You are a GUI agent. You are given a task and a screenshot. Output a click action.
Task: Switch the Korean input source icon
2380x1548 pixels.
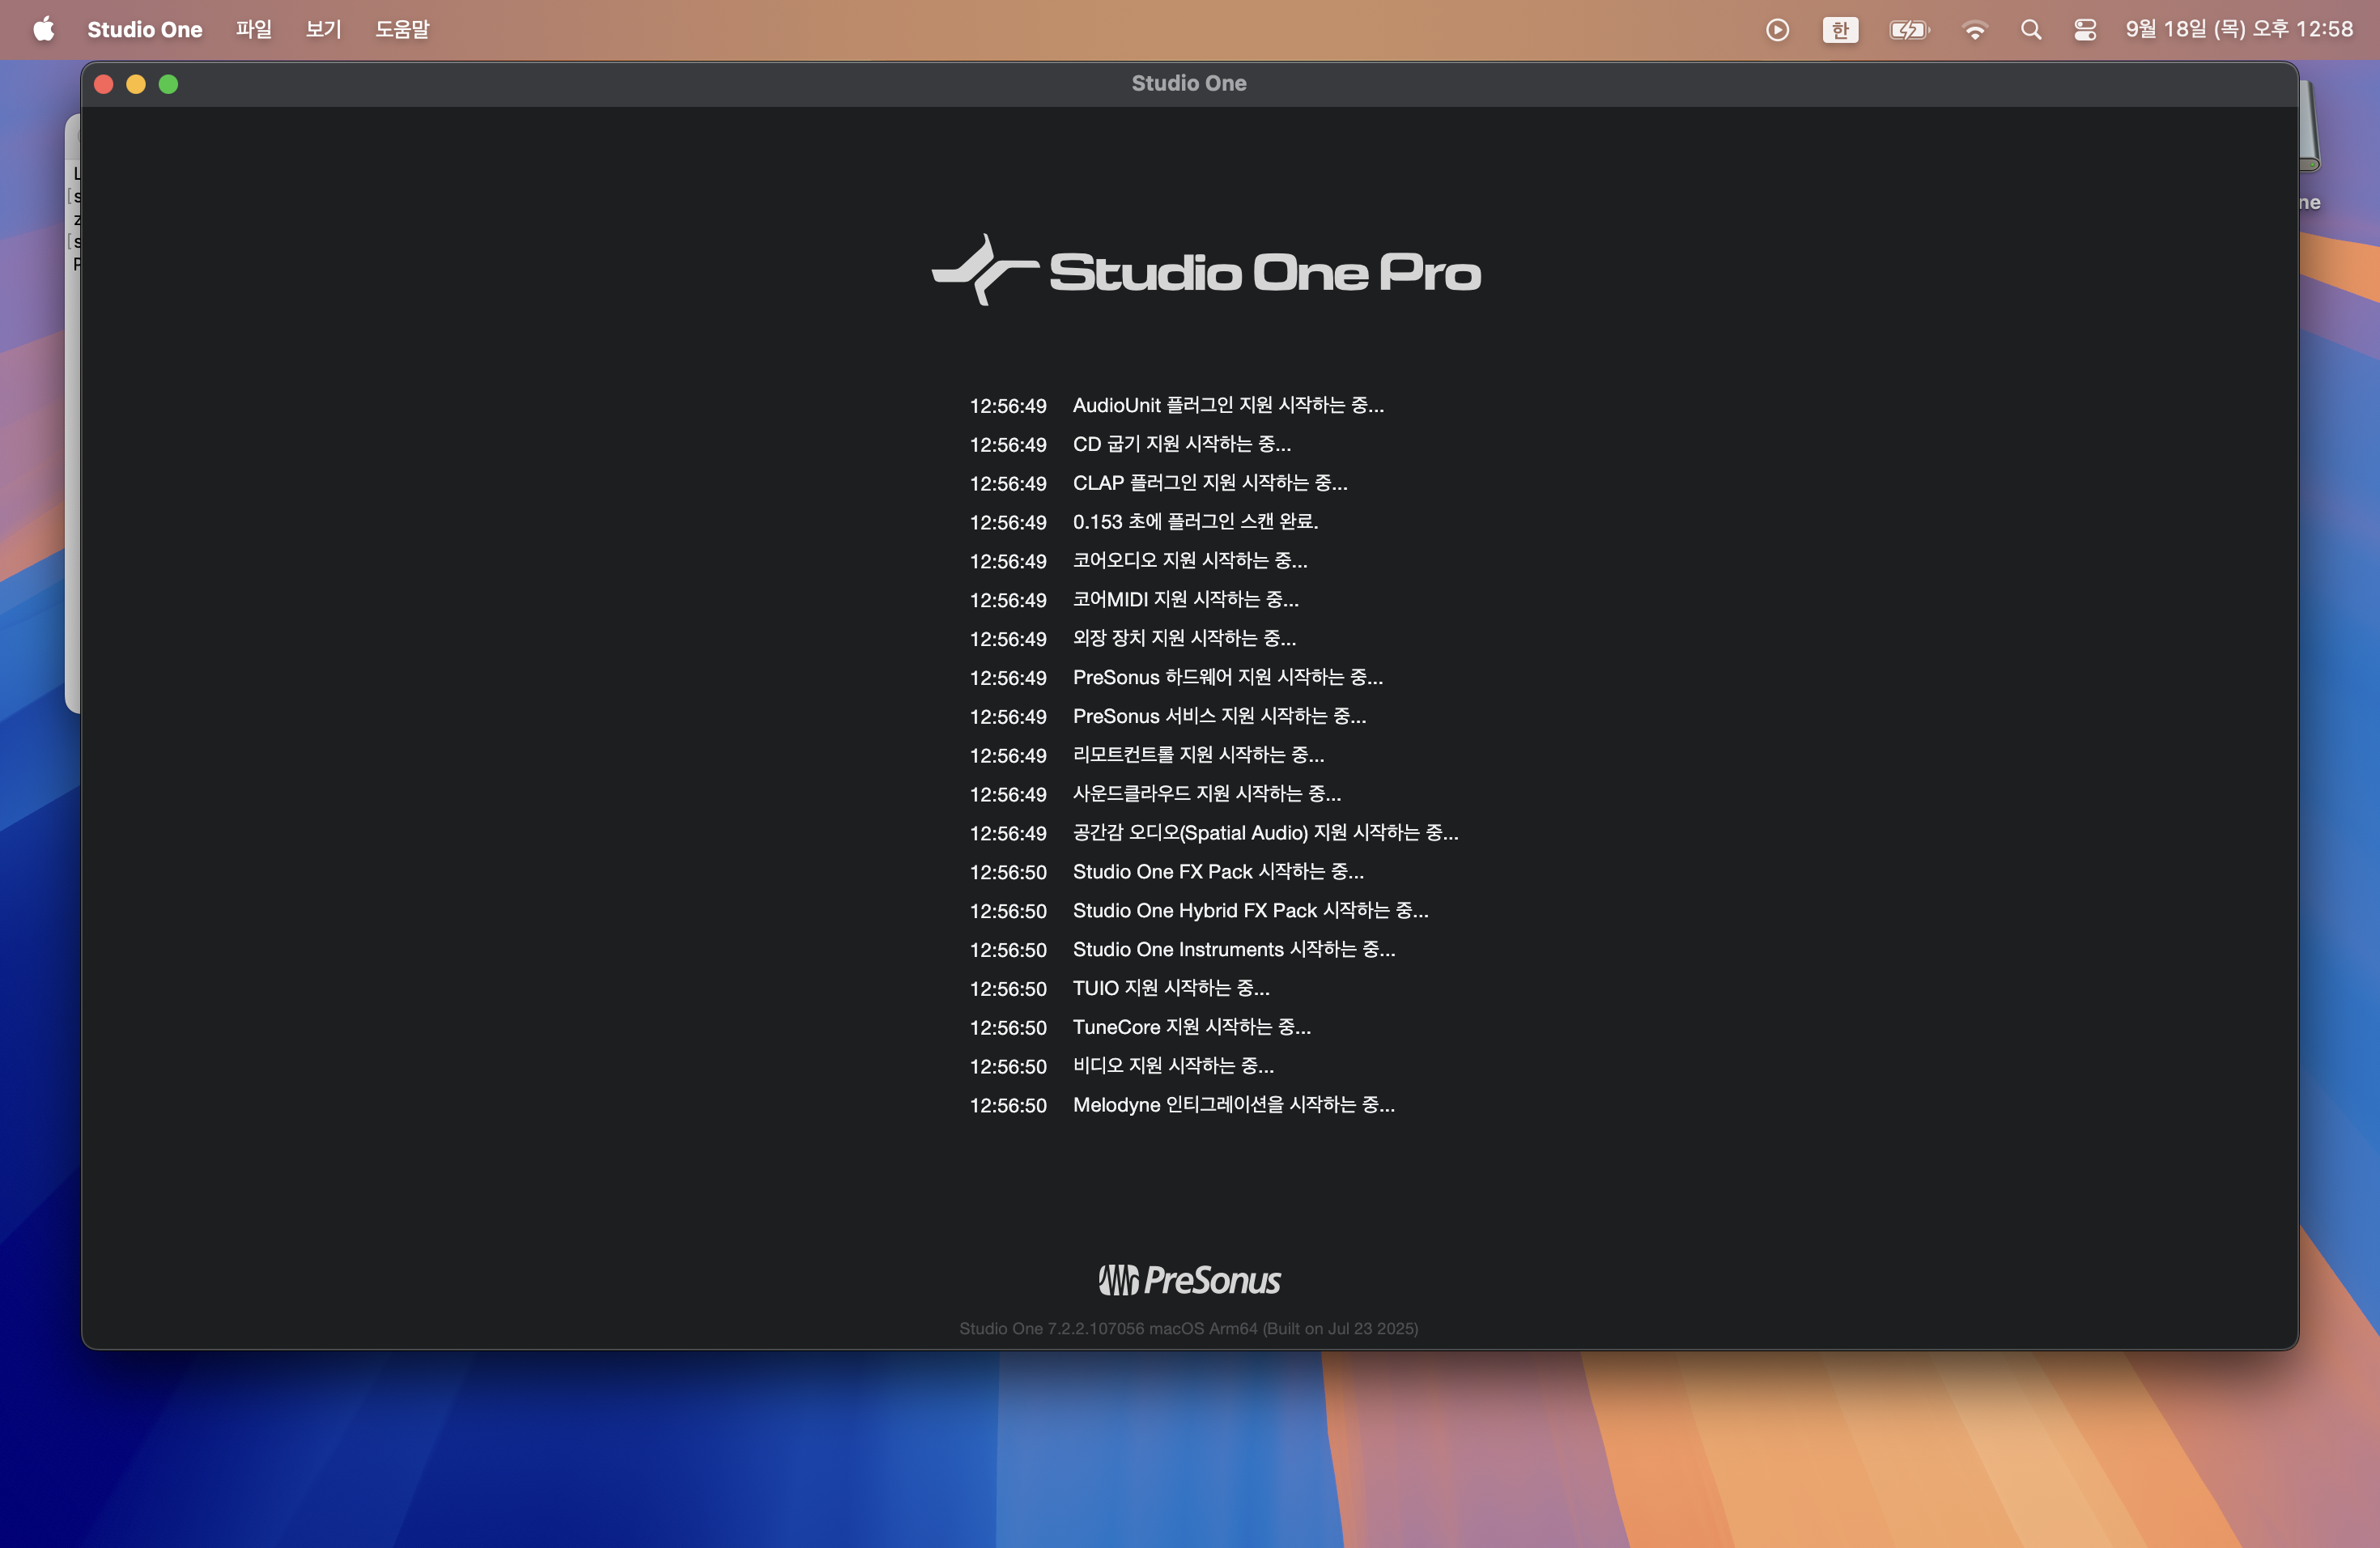click(1840, 30)
